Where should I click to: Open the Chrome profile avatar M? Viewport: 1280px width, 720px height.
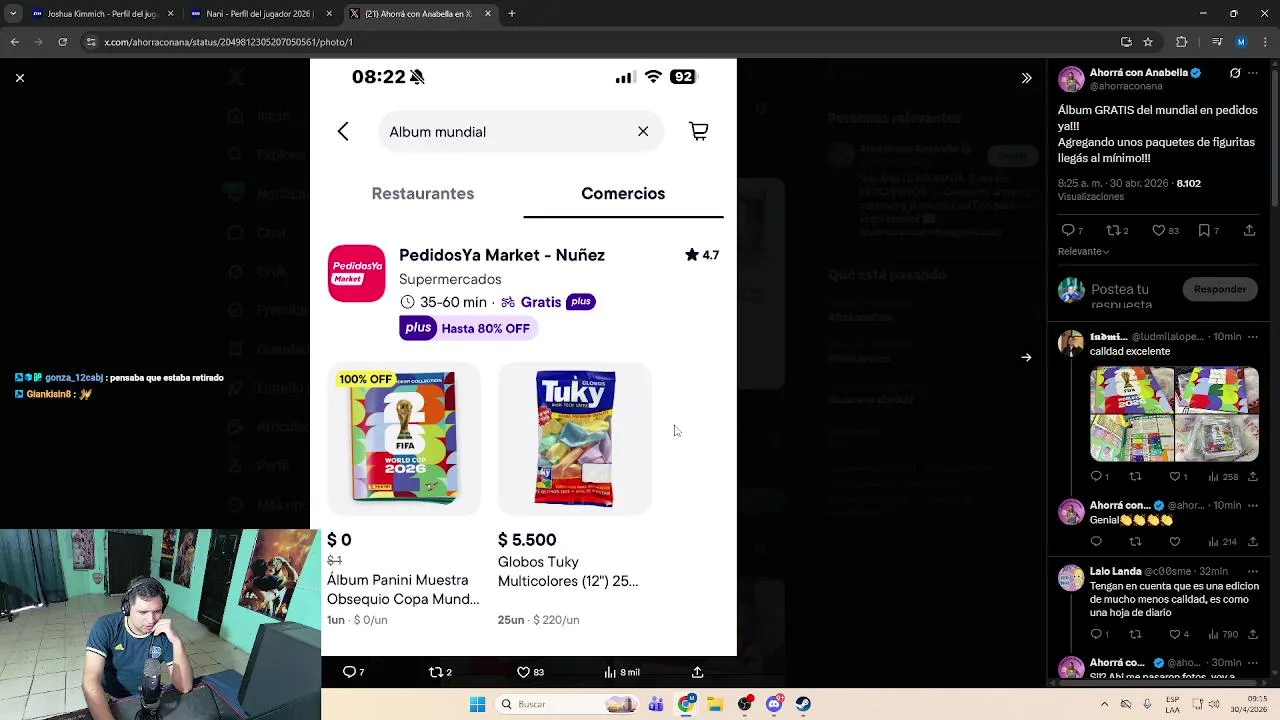1241,42
